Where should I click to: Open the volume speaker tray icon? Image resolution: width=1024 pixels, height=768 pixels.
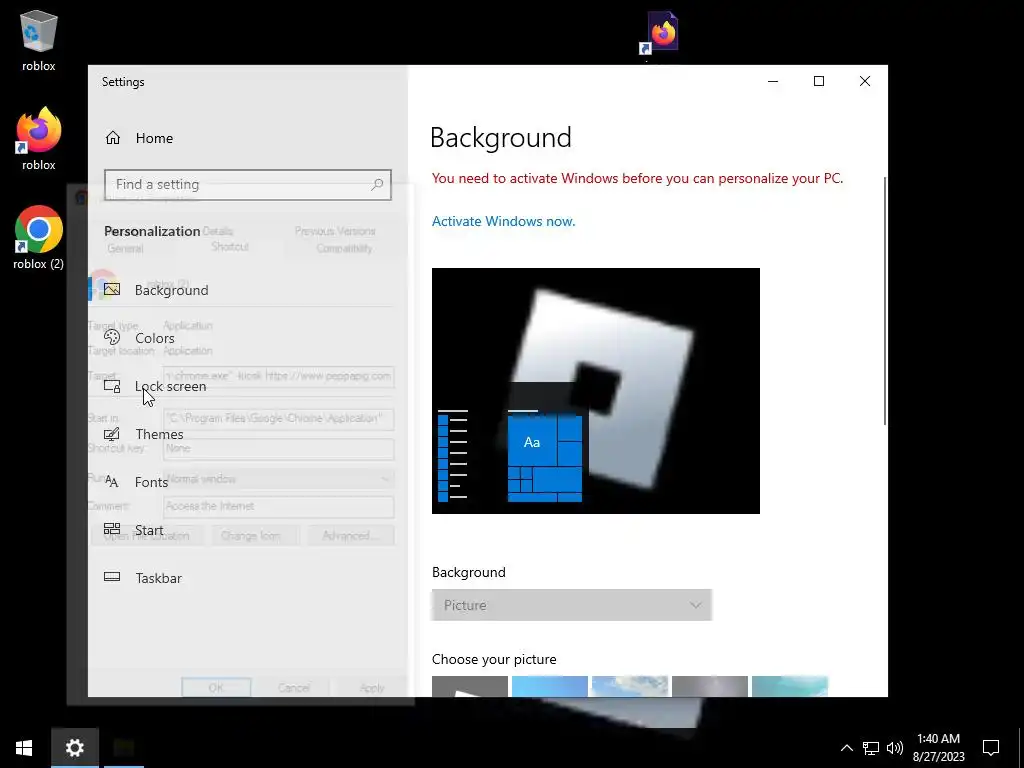click(x=895, y=748)
